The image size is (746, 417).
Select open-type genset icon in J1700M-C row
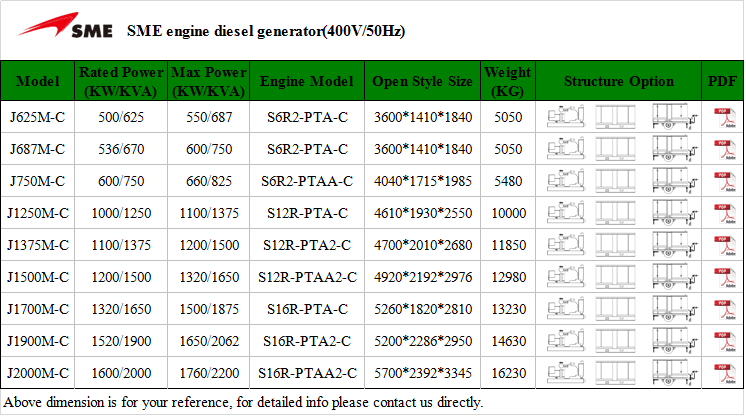(566, 308)
